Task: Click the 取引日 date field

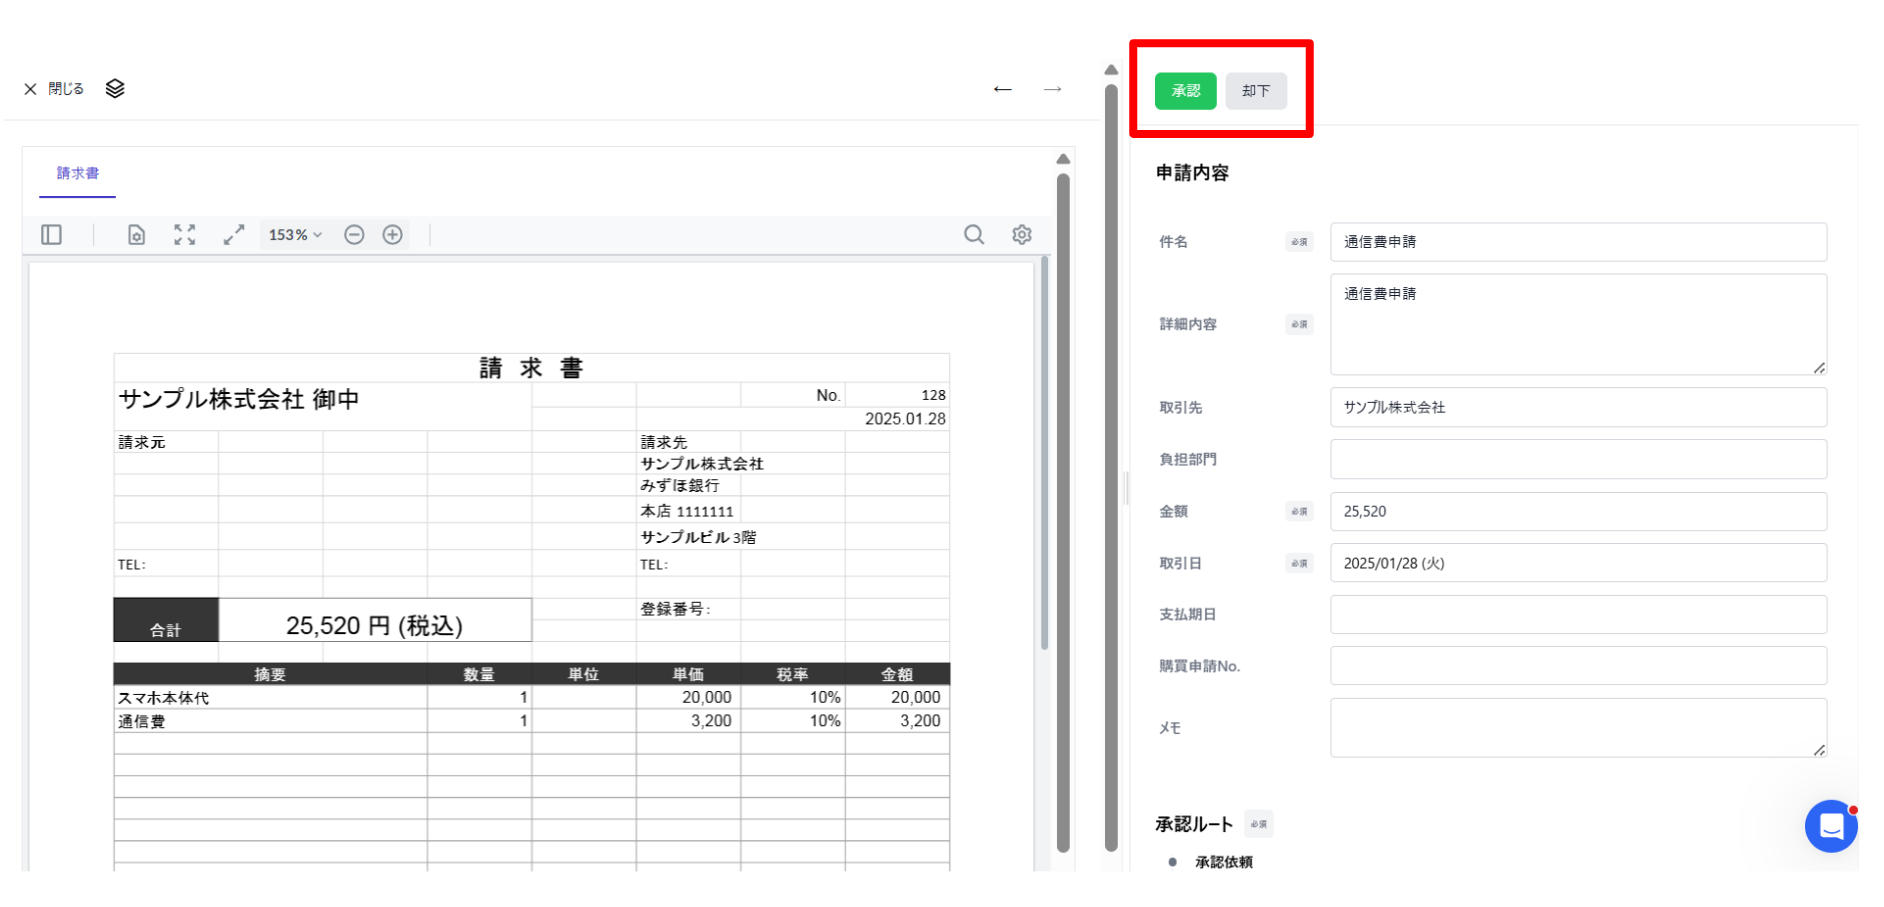Action: [1578, 563]
